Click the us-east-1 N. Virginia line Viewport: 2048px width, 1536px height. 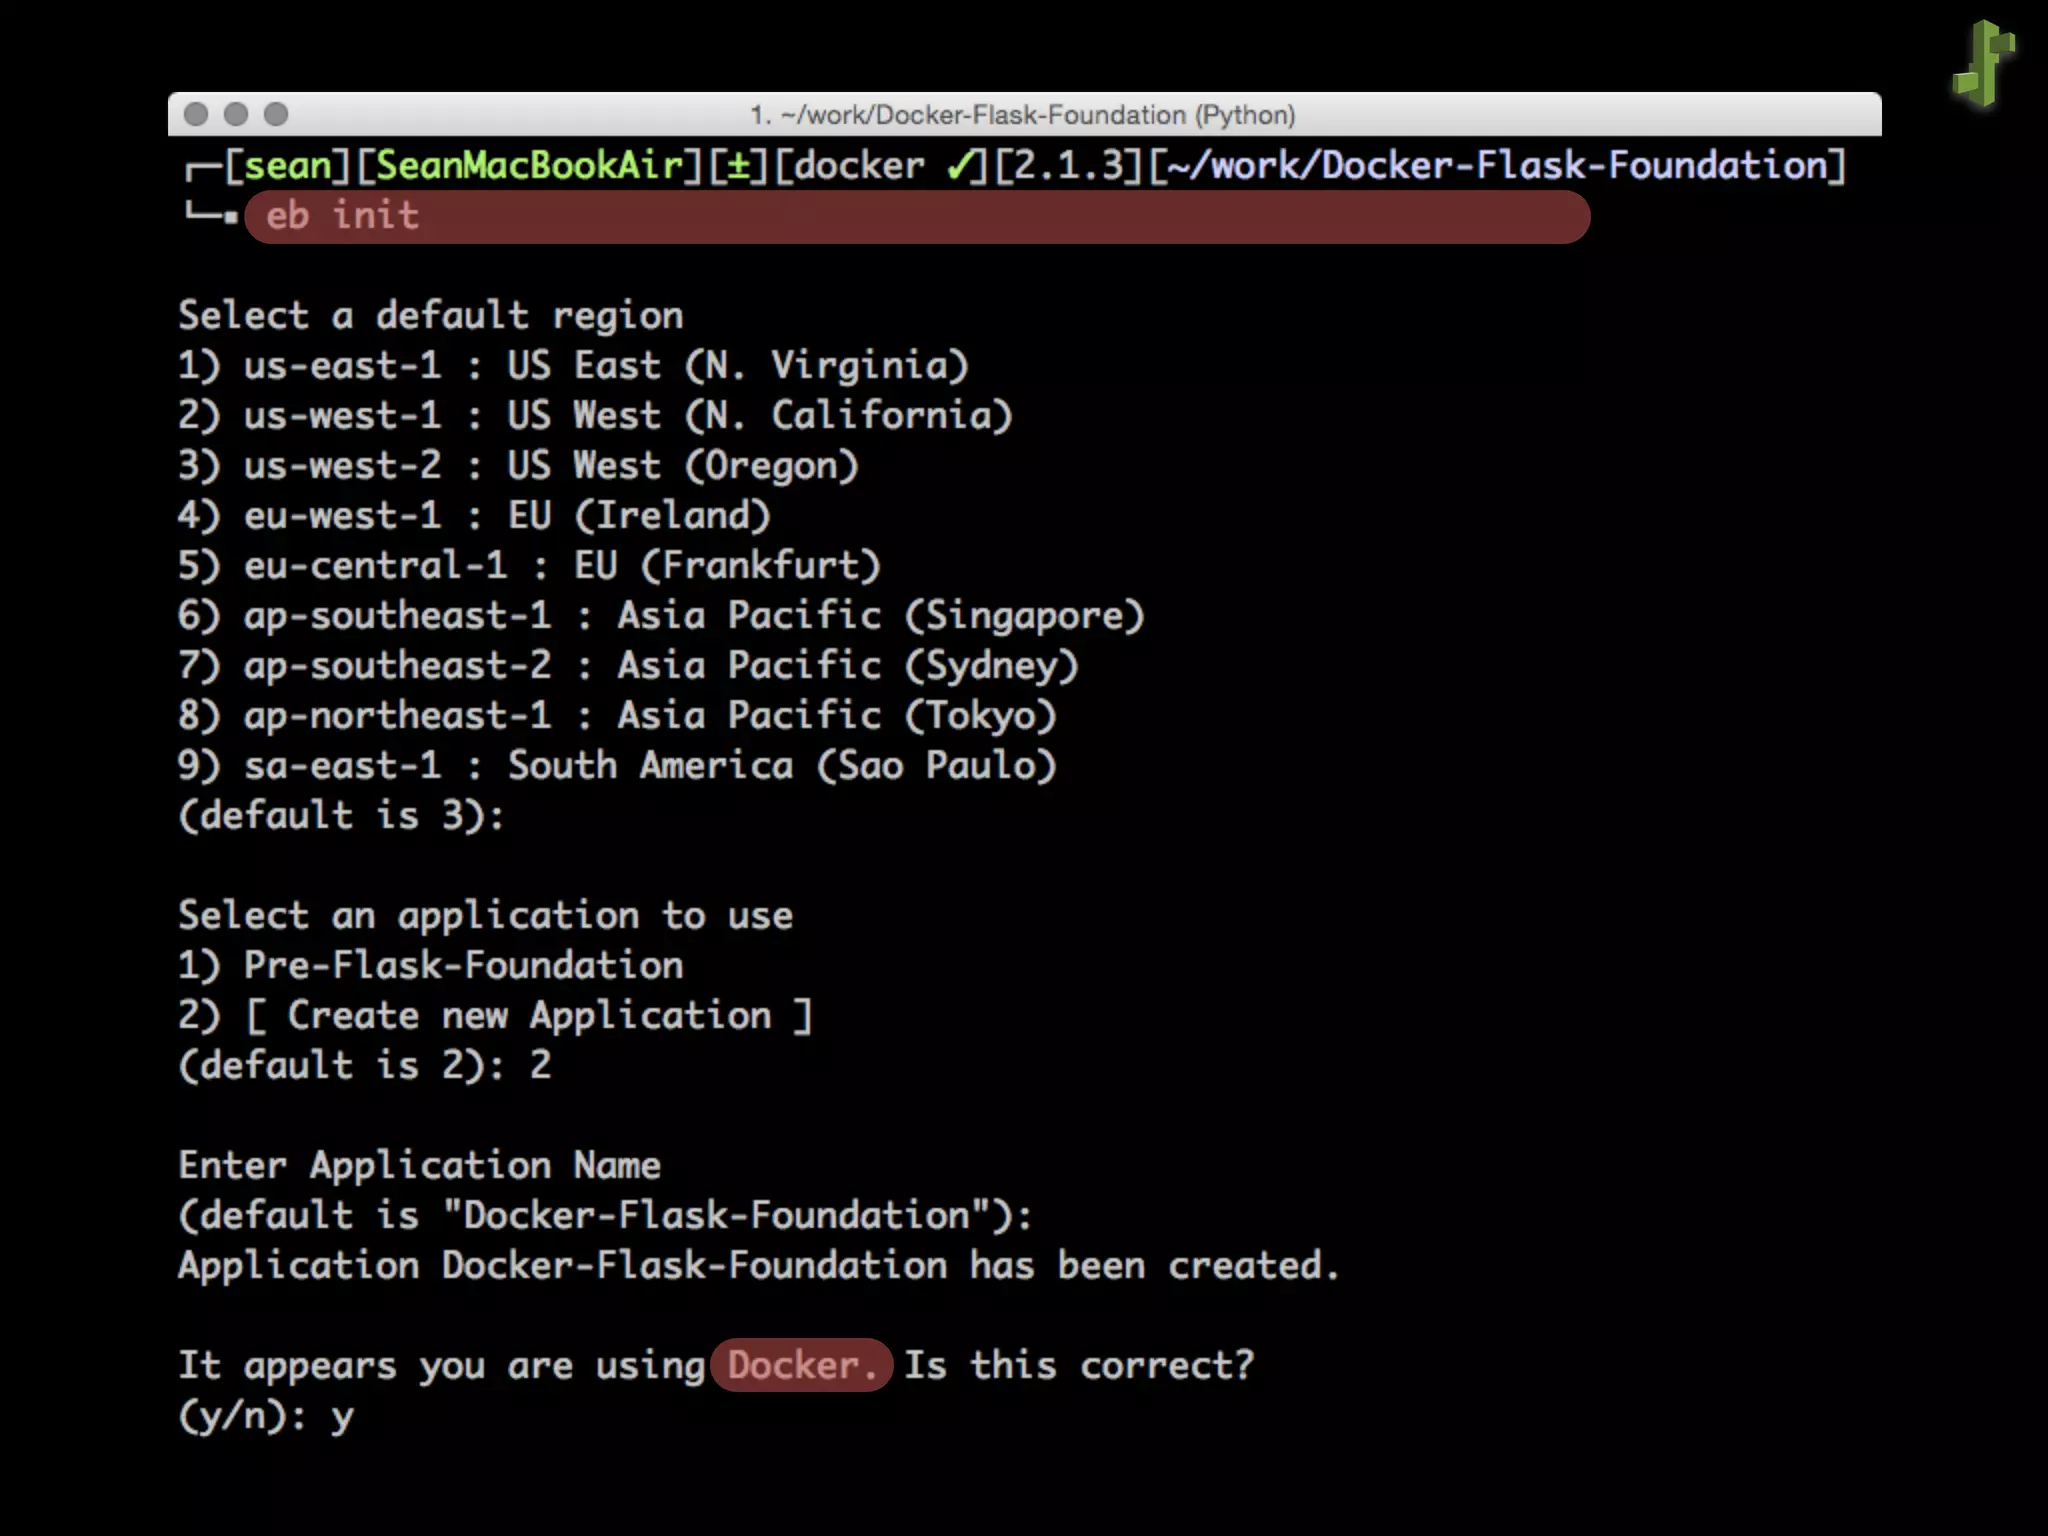click(x=573, y=366)
